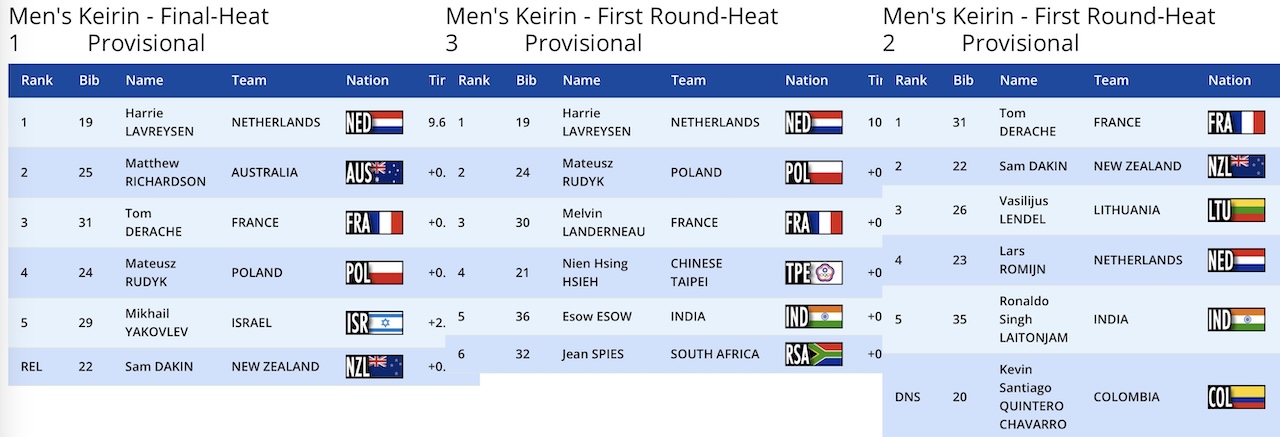1280x437 pixels.
Task: Select the TPE Chinese Taipei flag
Action: click(x=814, y=272)
